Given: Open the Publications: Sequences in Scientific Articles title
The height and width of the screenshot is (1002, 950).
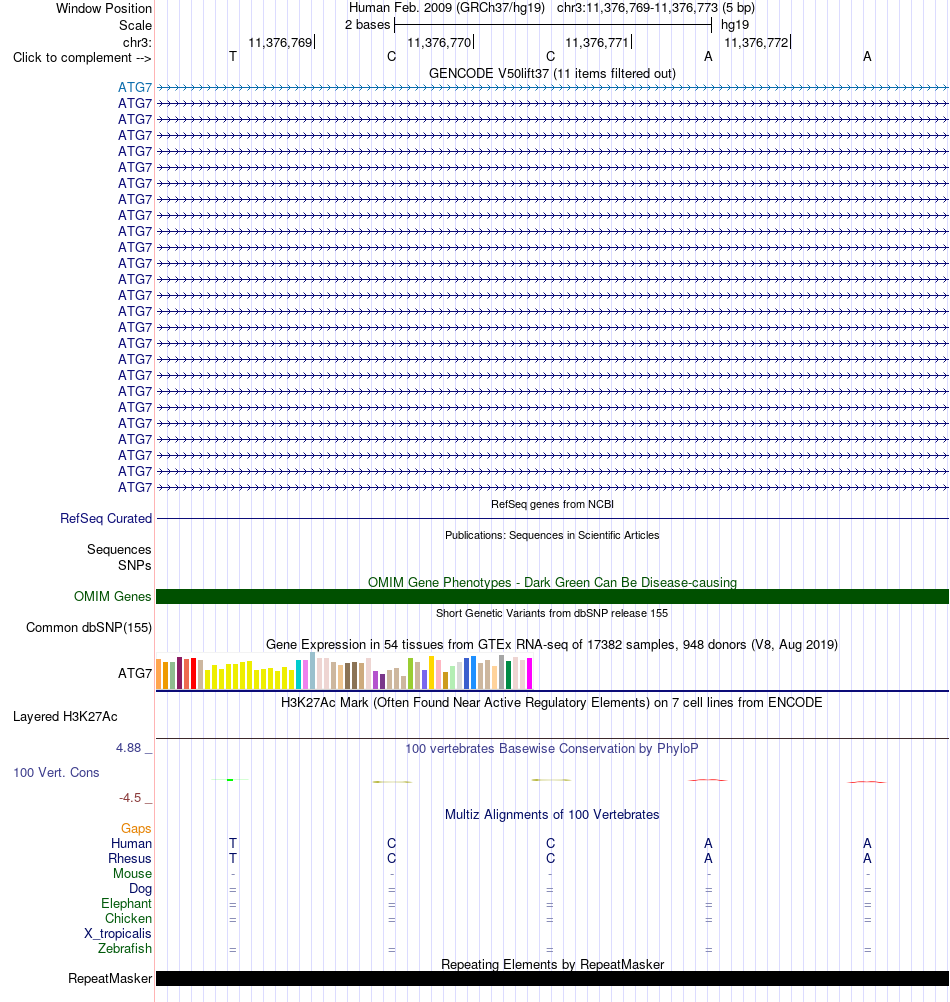Looking at the screenshot, I should coord(552,536).
